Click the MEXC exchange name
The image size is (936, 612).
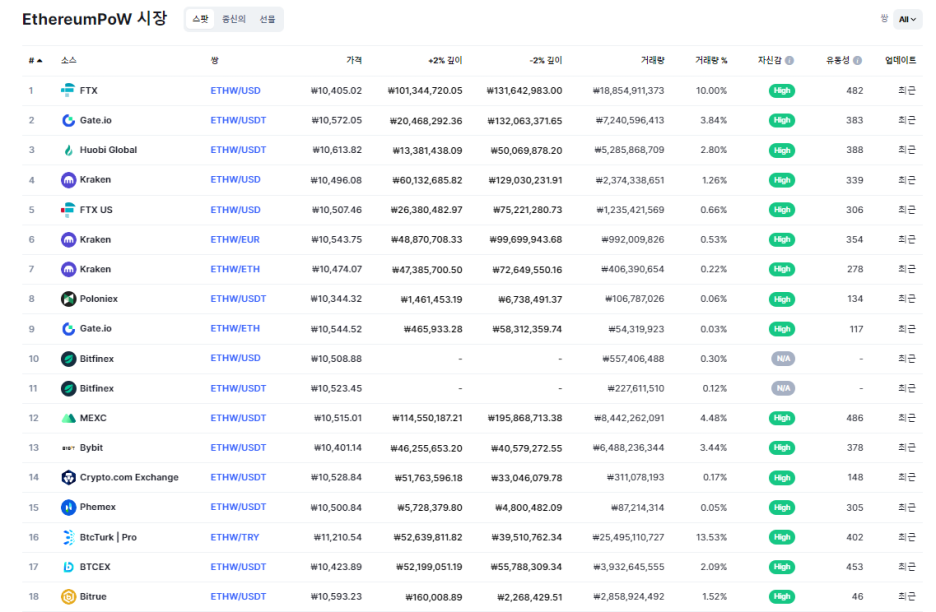pyautogui.click(x=93, y=418)
